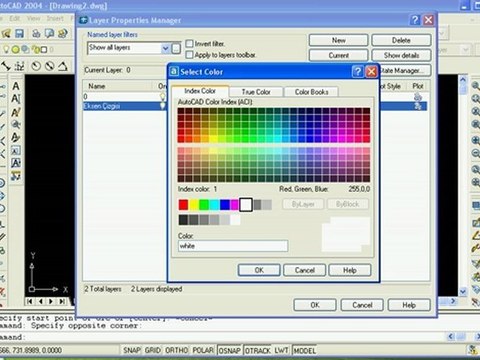The width and height of the screenshot is (480, 360).
Task: Toggle ORTHO mode in status bar
Action: point(177,350)
